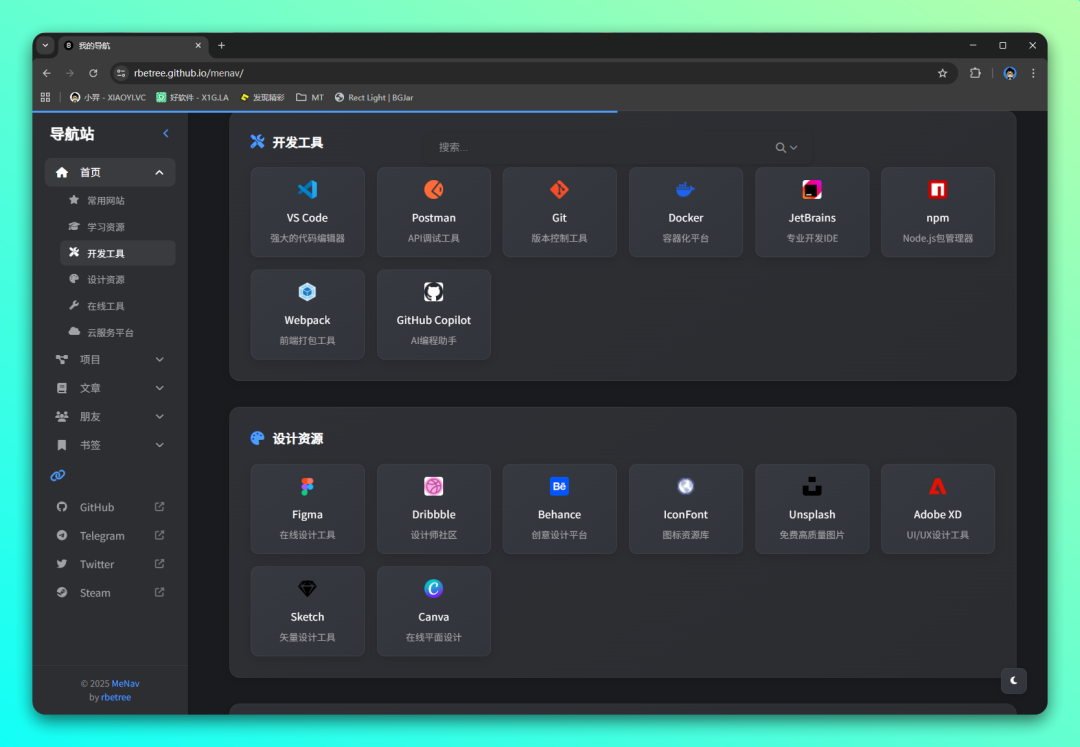Viewport: 1080px width, 747px height.
Task: Select 设计资源 in the sidebar
Action: (x=106, y=280)
